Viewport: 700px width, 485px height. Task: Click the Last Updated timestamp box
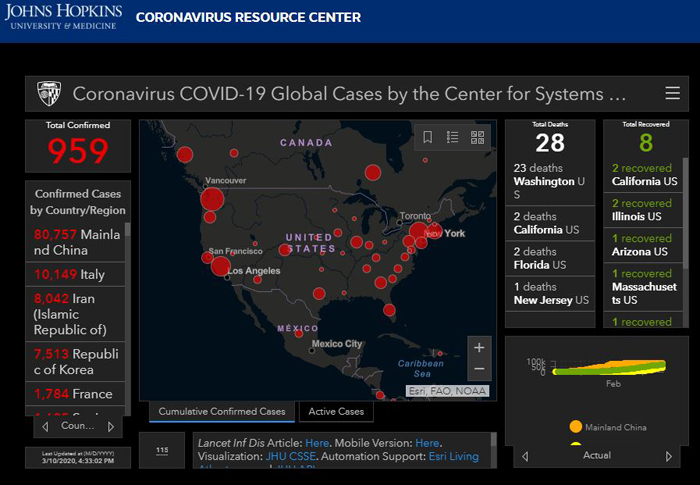[x=78, y=457]
